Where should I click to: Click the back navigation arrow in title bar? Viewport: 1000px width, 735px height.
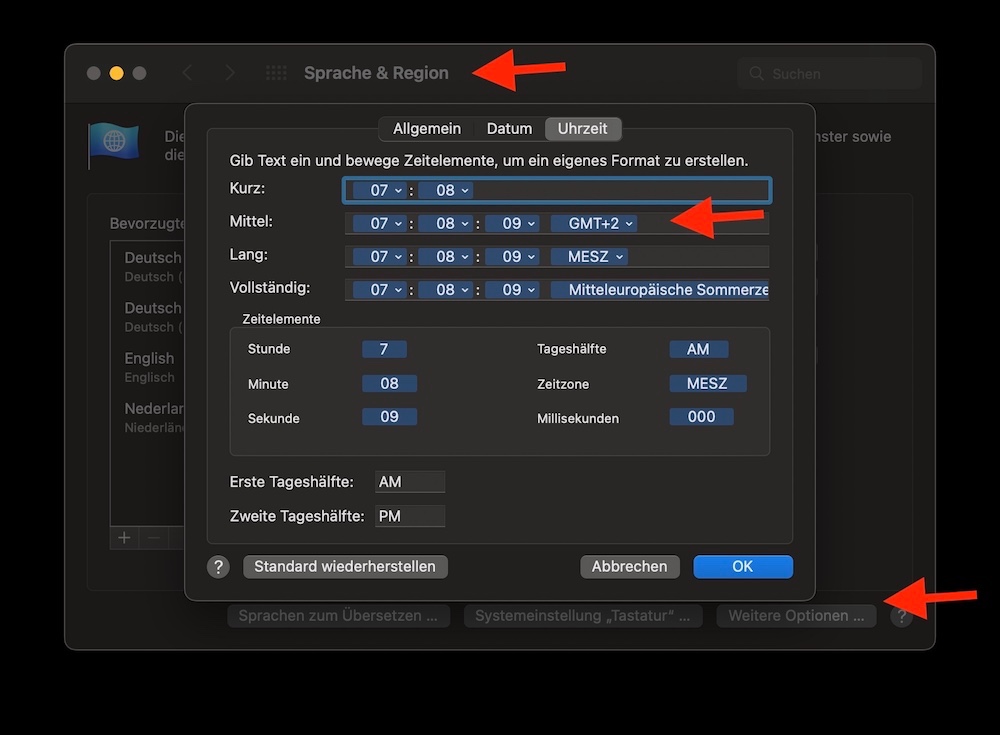pos(187,73)
